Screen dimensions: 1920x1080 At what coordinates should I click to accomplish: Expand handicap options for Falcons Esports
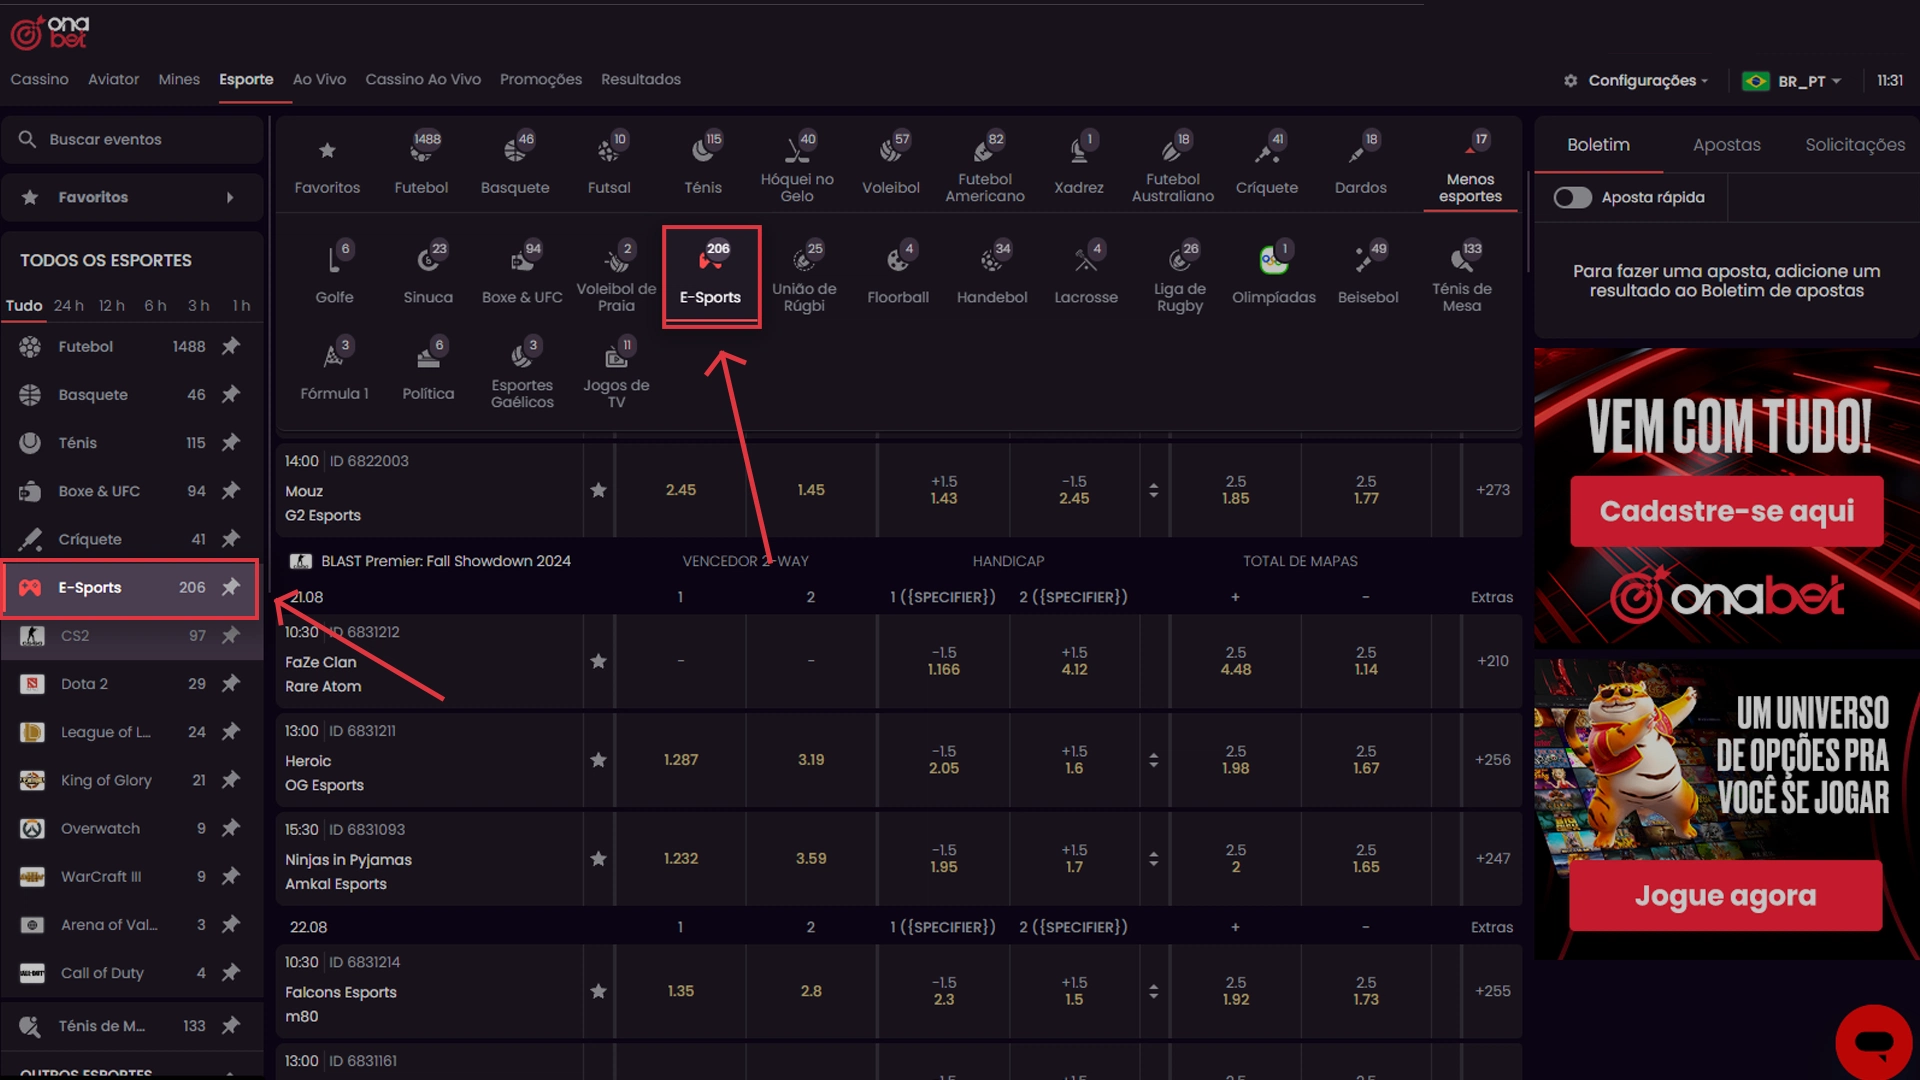pyautogui.click(x=1153, y=991)
